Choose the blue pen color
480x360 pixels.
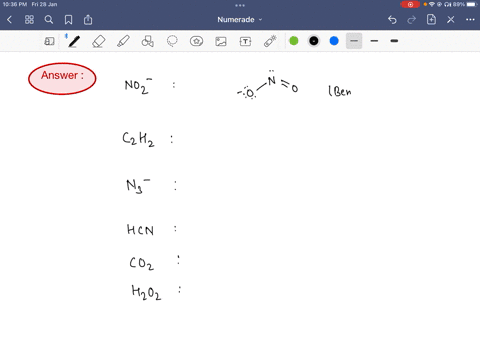tap(334, 41)
